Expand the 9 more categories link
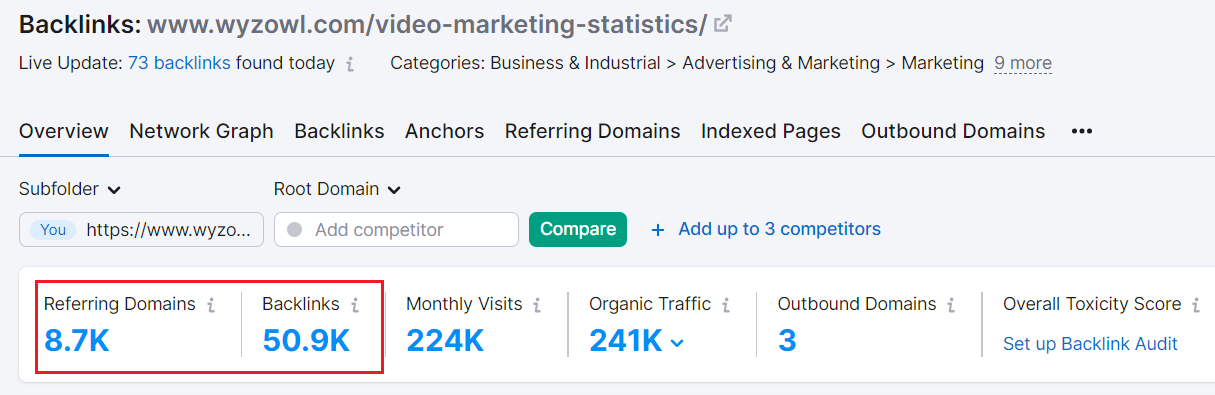This screenshot has width=1215, height=395. coord(1023,64)
